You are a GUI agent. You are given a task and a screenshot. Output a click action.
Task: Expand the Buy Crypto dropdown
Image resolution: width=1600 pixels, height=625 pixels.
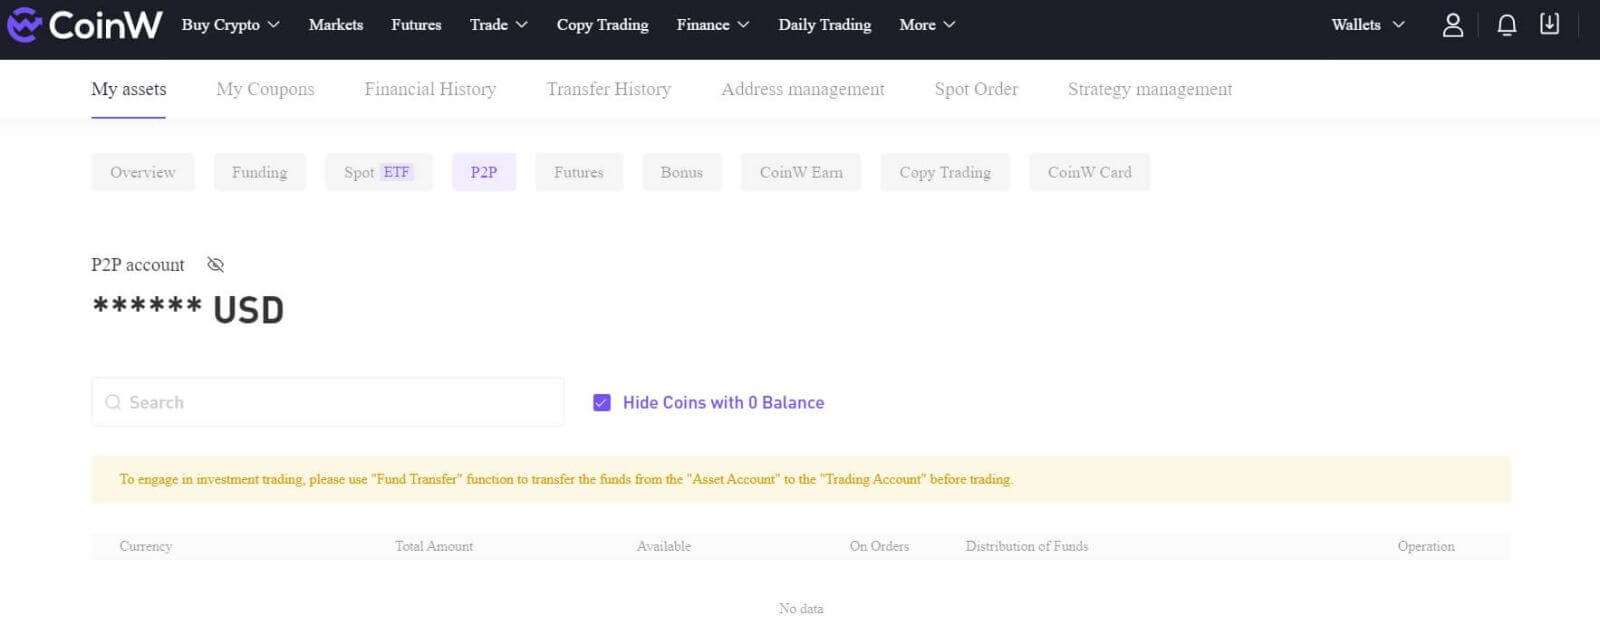(x=230, y=25)
